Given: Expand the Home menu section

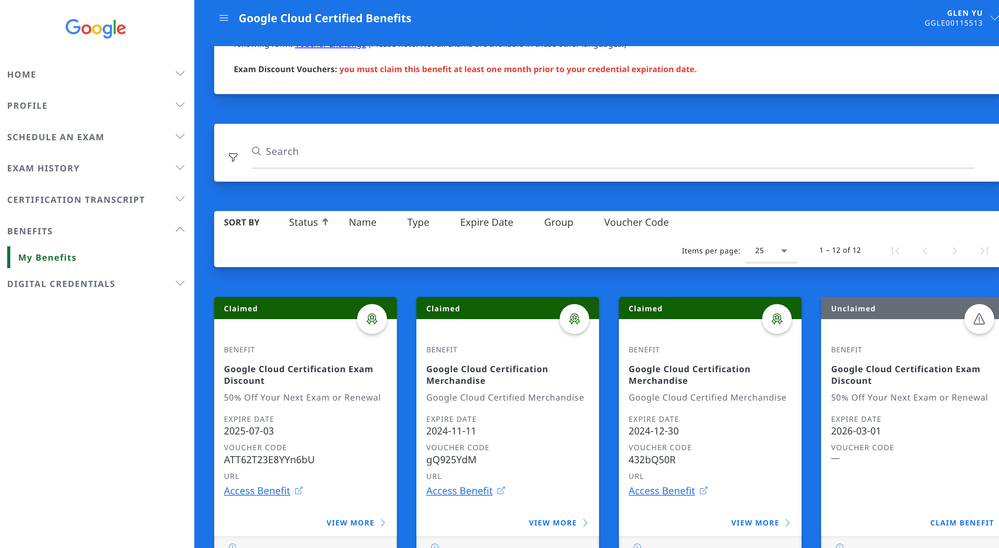Looking at the screenshot, I should click(180, 74).
